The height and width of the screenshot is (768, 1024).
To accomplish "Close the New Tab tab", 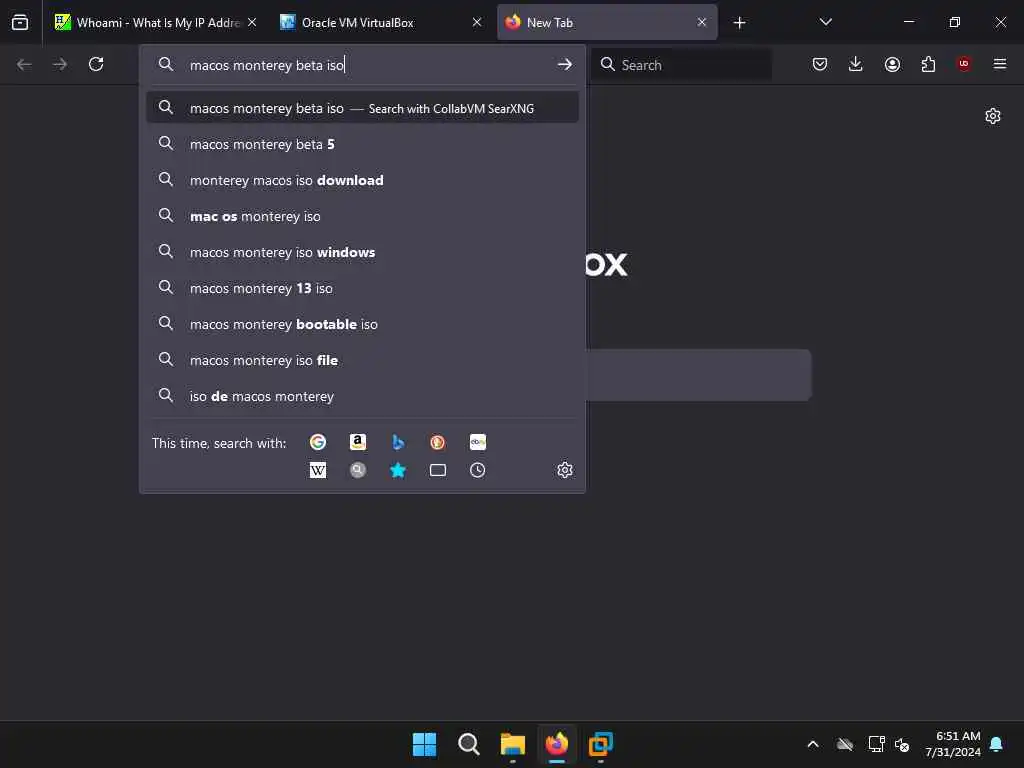I will (x=702, y=22).
